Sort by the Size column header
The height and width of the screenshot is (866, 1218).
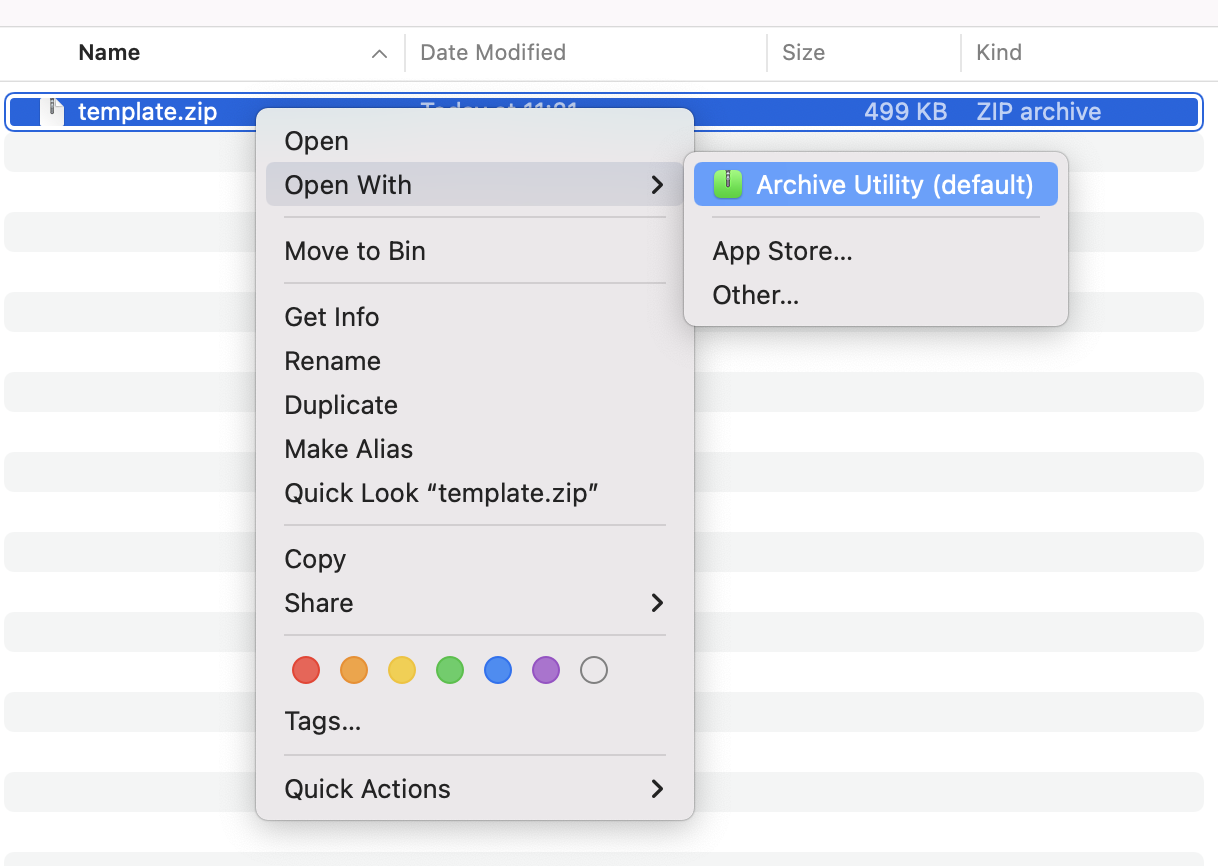pyautogui.click(x=803, y=53)
